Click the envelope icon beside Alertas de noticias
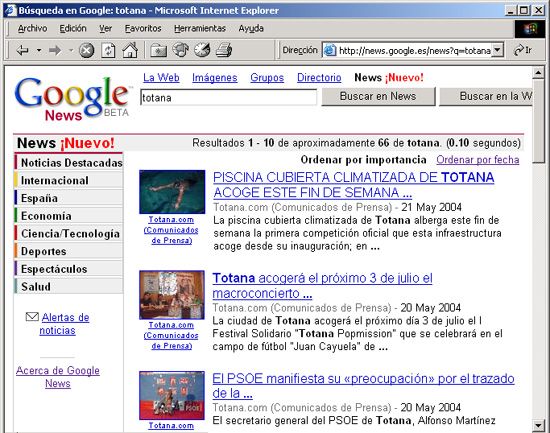550x433 pixels. (32, 317)
